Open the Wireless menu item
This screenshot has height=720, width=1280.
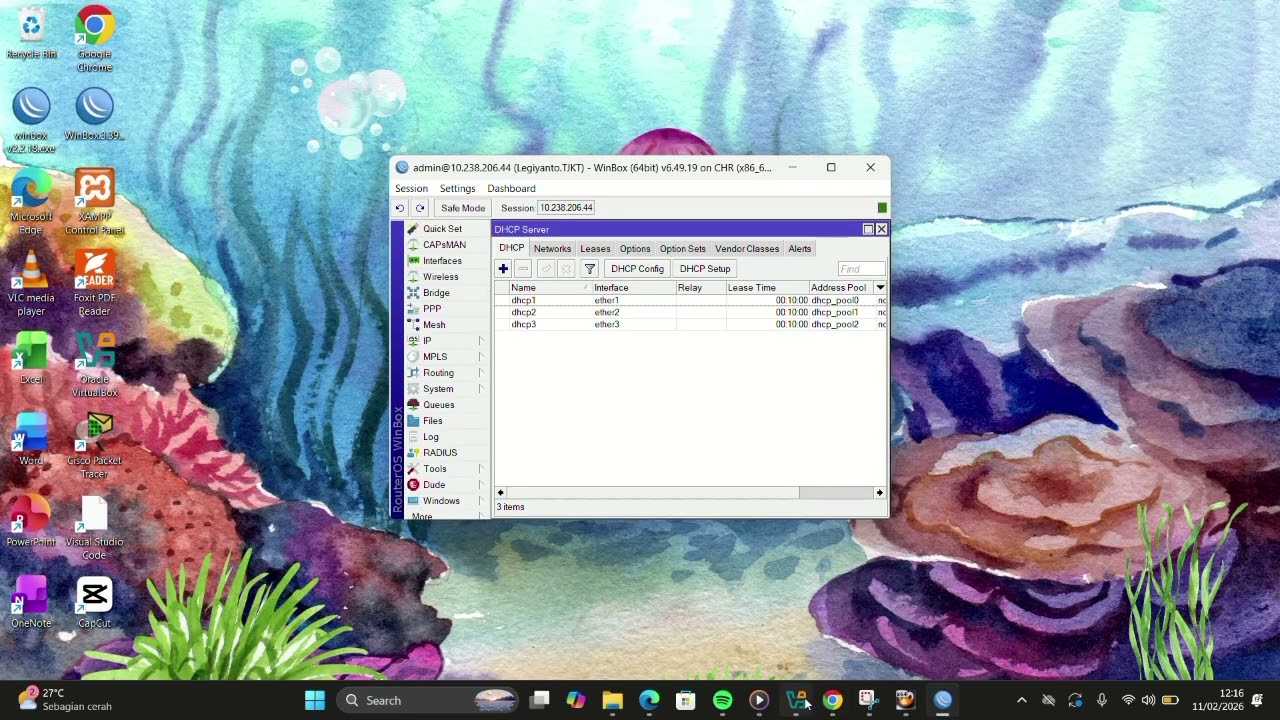pos(440,277)
